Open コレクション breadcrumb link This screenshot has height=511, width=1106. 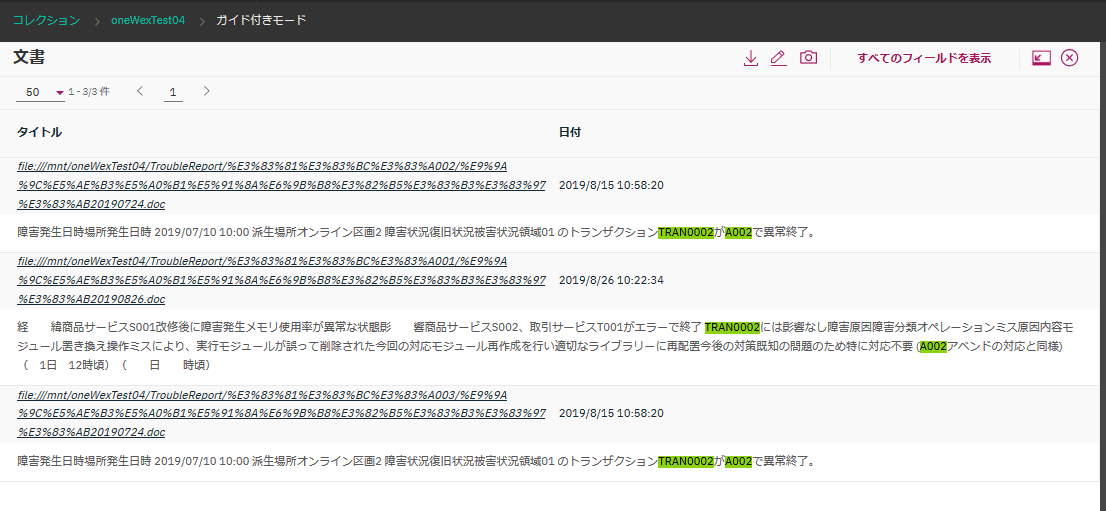tap(47, 20)
